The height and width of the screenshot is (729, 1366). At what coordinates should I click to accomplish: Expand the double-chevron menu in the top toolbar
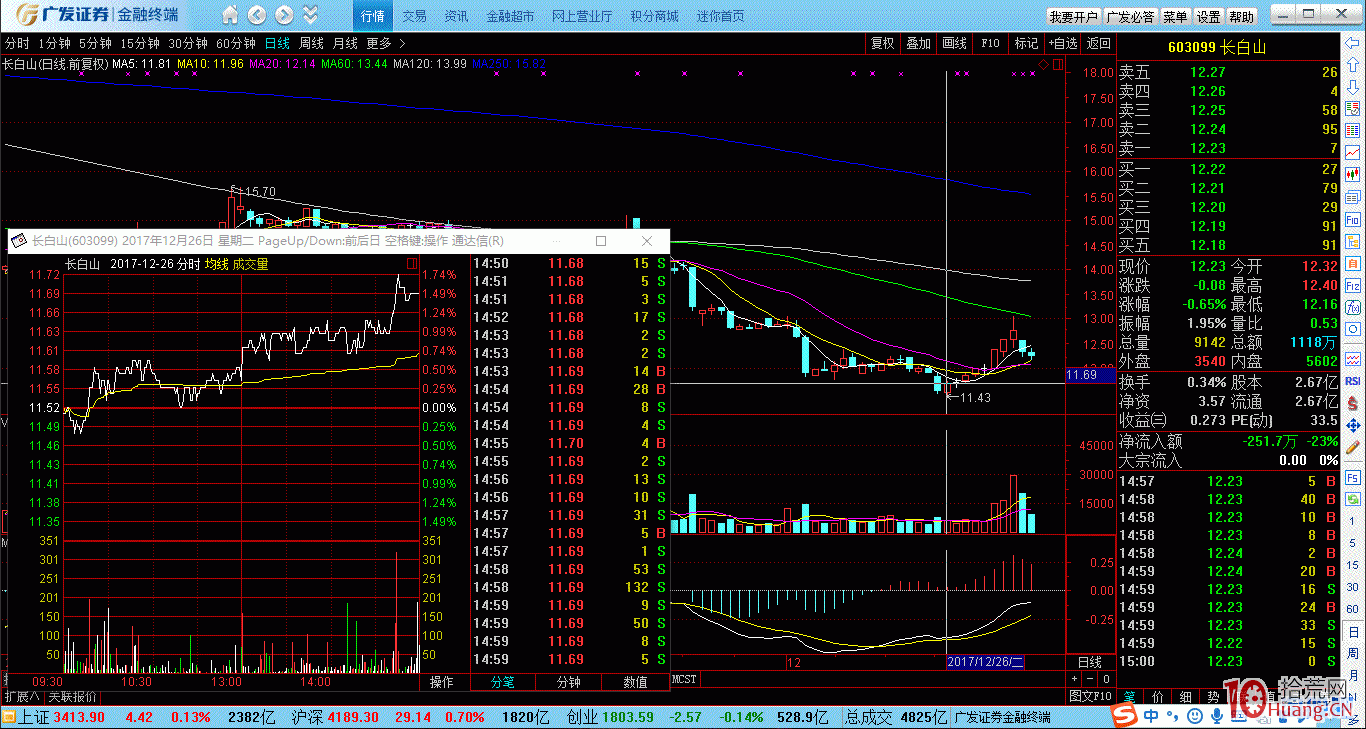click(311, 15)
